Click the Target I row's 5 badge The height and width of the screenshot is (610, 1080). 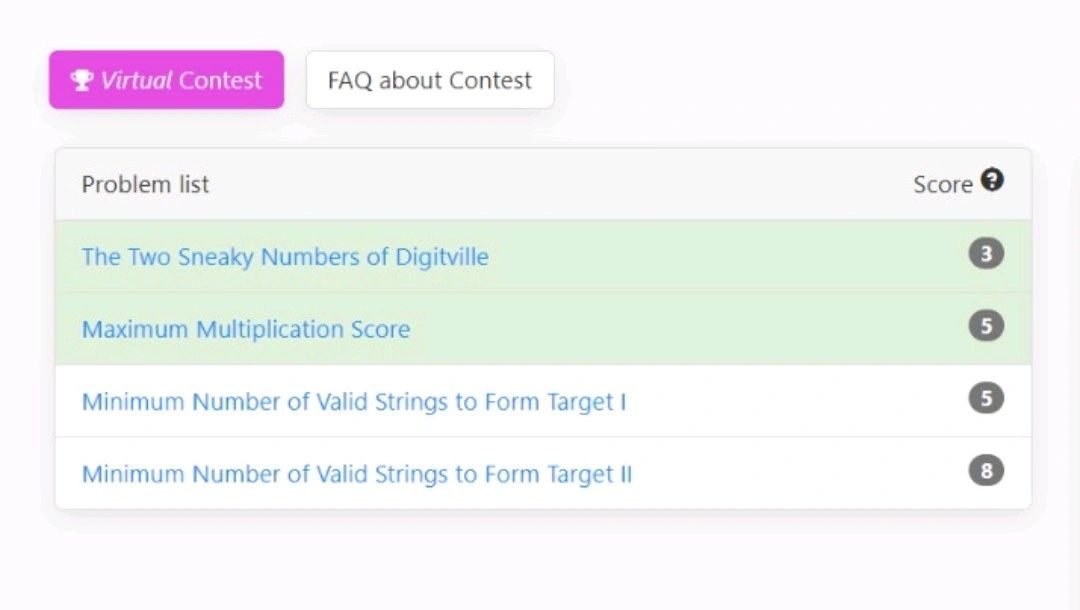coord(986,398)
